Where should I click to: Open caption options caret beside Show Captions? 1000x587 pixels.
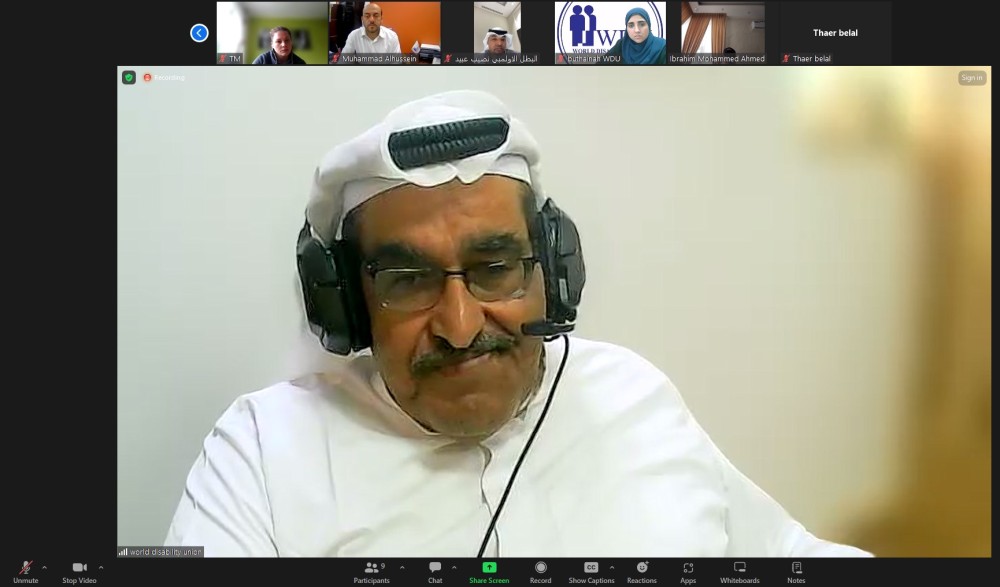[x=612, y=567]
